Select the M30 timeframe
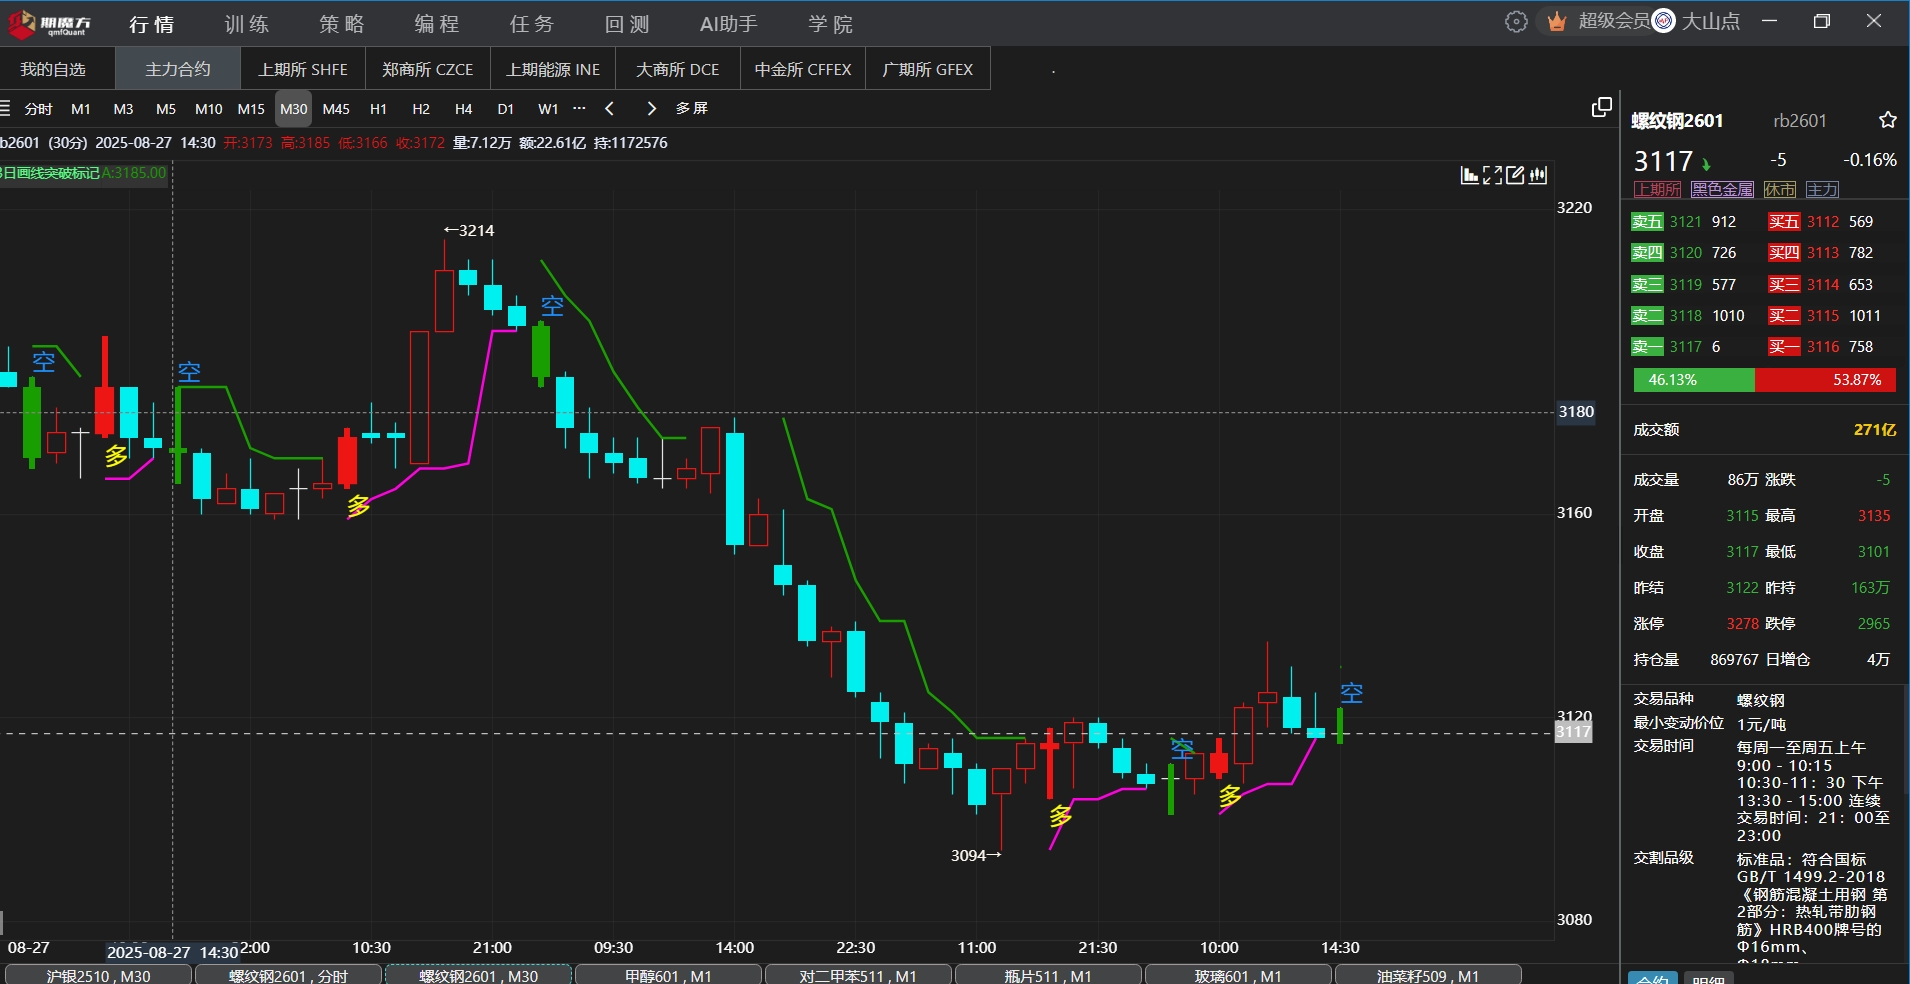The height and width of the screenshot is (984, 1910). click(294, 109)
